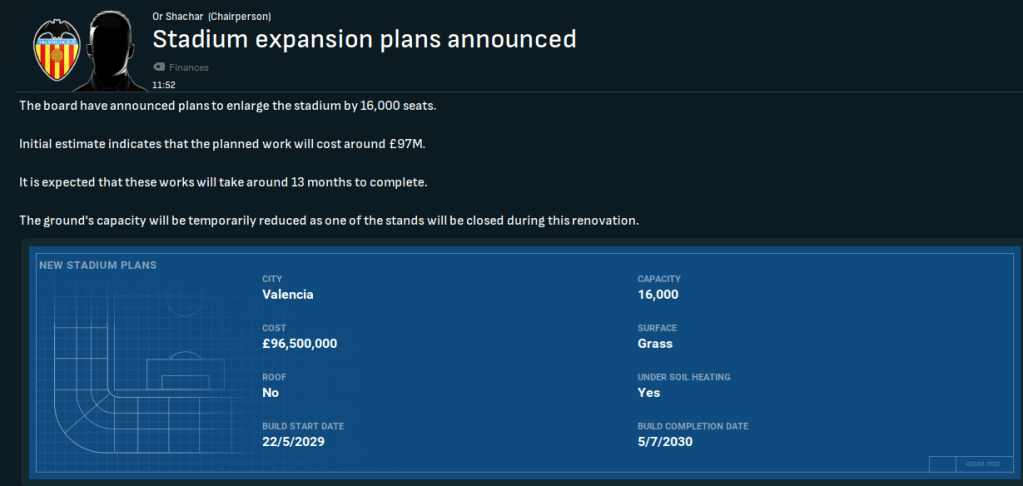Click the 11:52 message timestamp

163,85
